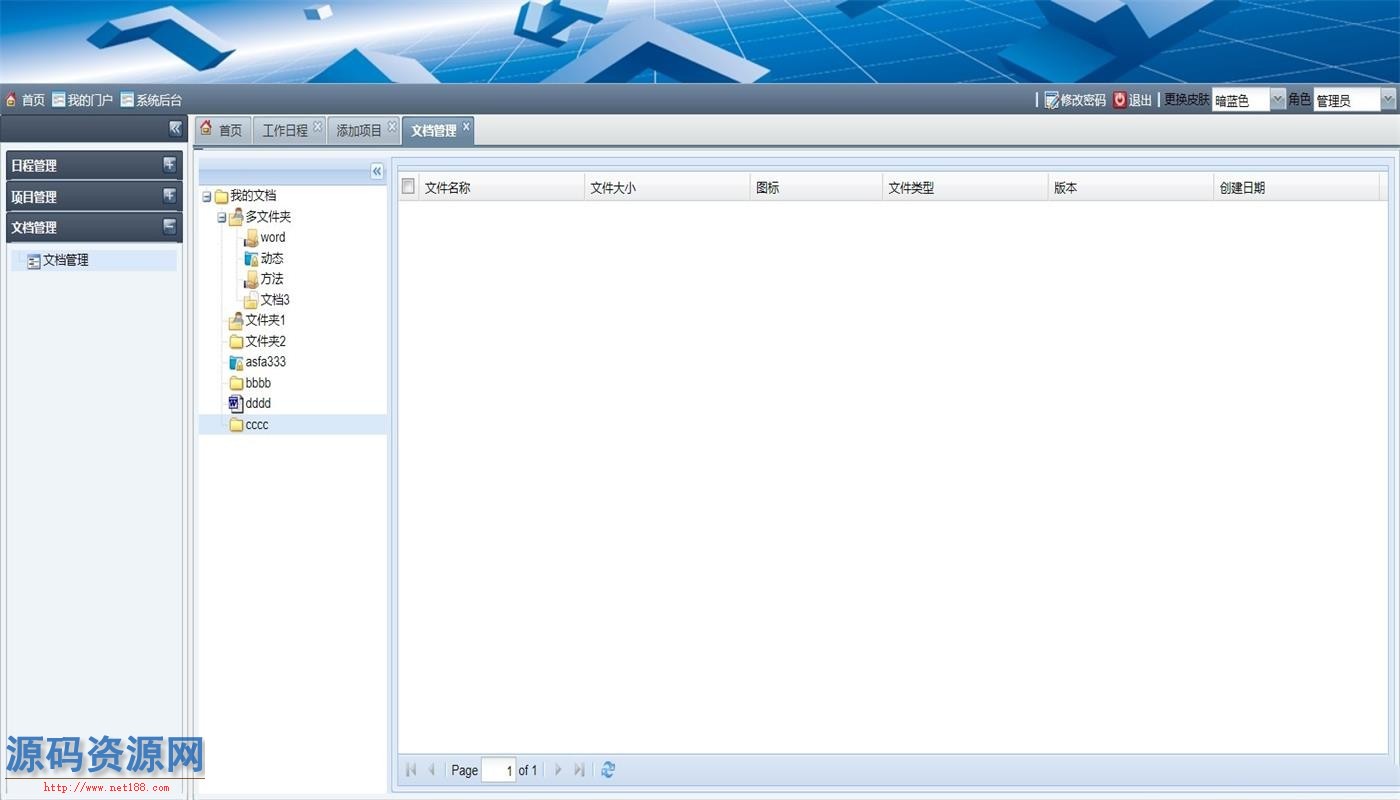Click the 退出 logout text

point(1140,100)
